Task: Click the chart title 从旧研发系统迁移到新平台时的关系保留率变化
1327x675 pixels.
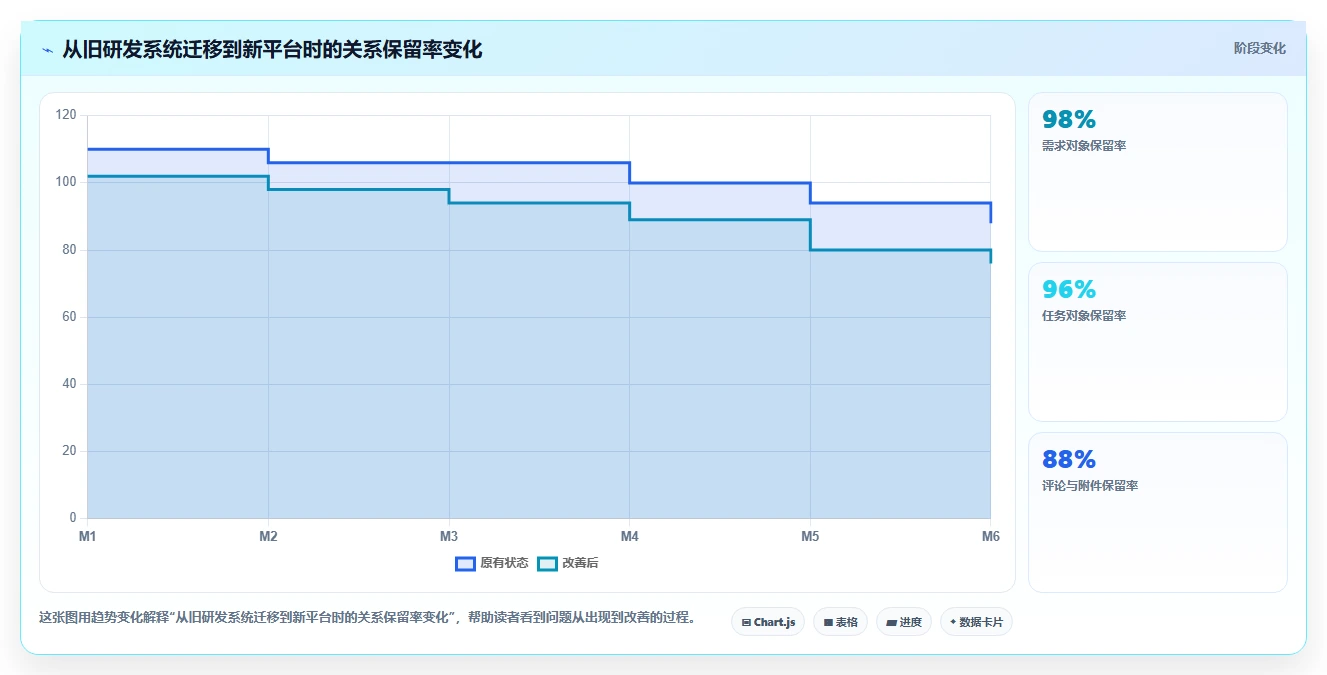Action: click(x=272, y=49)
